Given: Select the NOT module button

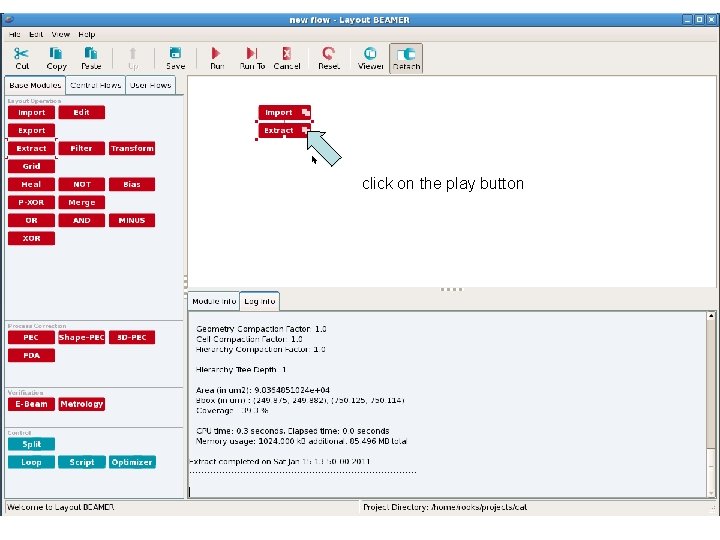Looking at the screenshot, I should (82, 184).
